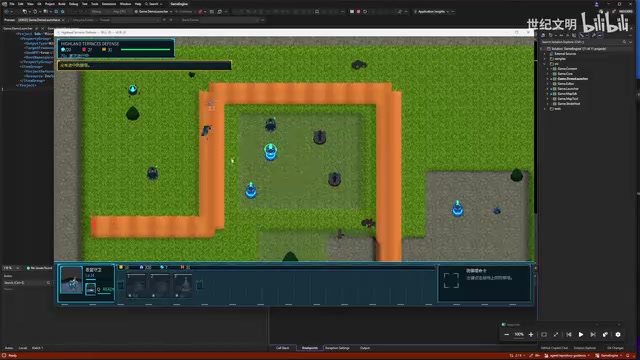The image size is (640, 360).
Task: Switch to the Git Changes tab
Action: coord(615,348)
